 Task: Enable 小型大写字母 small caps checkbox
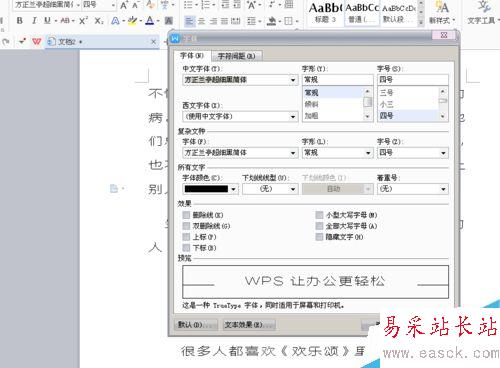pyautogui.click(x=319, y=215)
